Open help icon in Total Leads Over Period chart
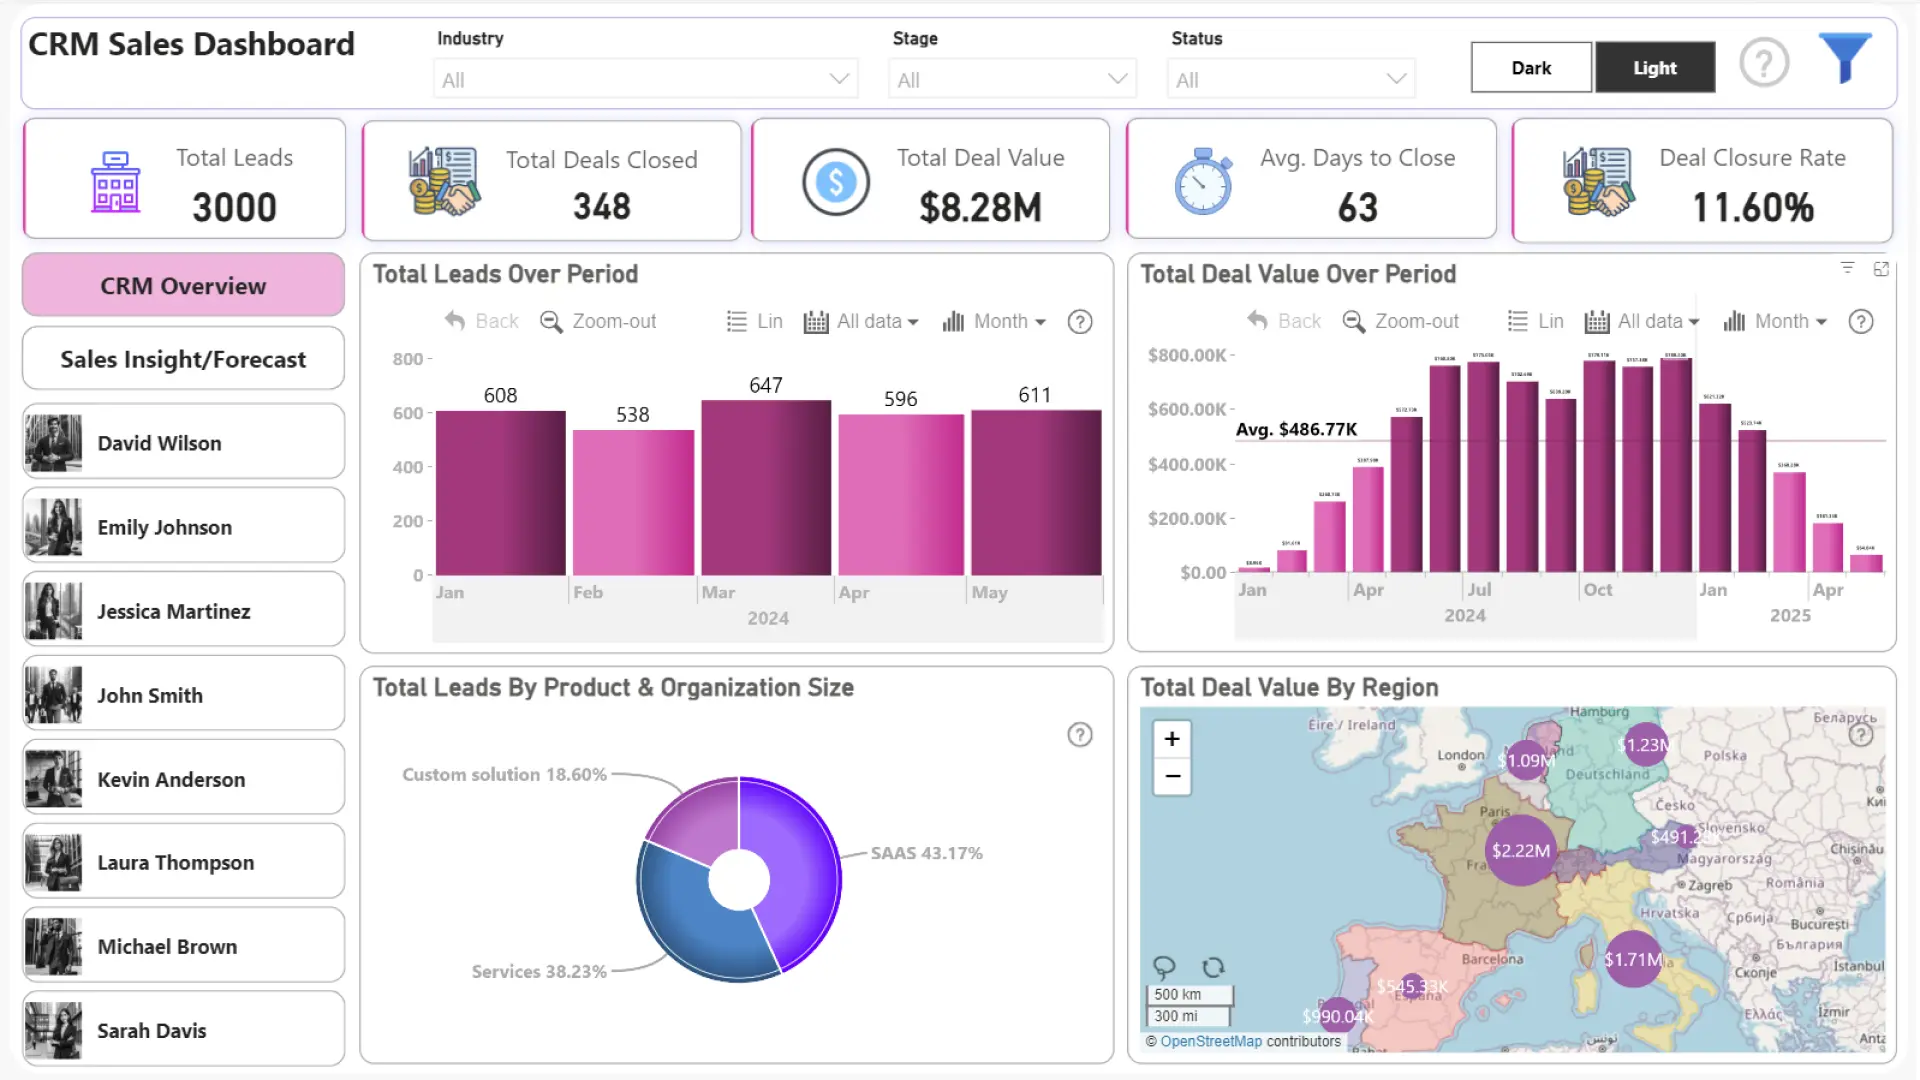 1080,322
